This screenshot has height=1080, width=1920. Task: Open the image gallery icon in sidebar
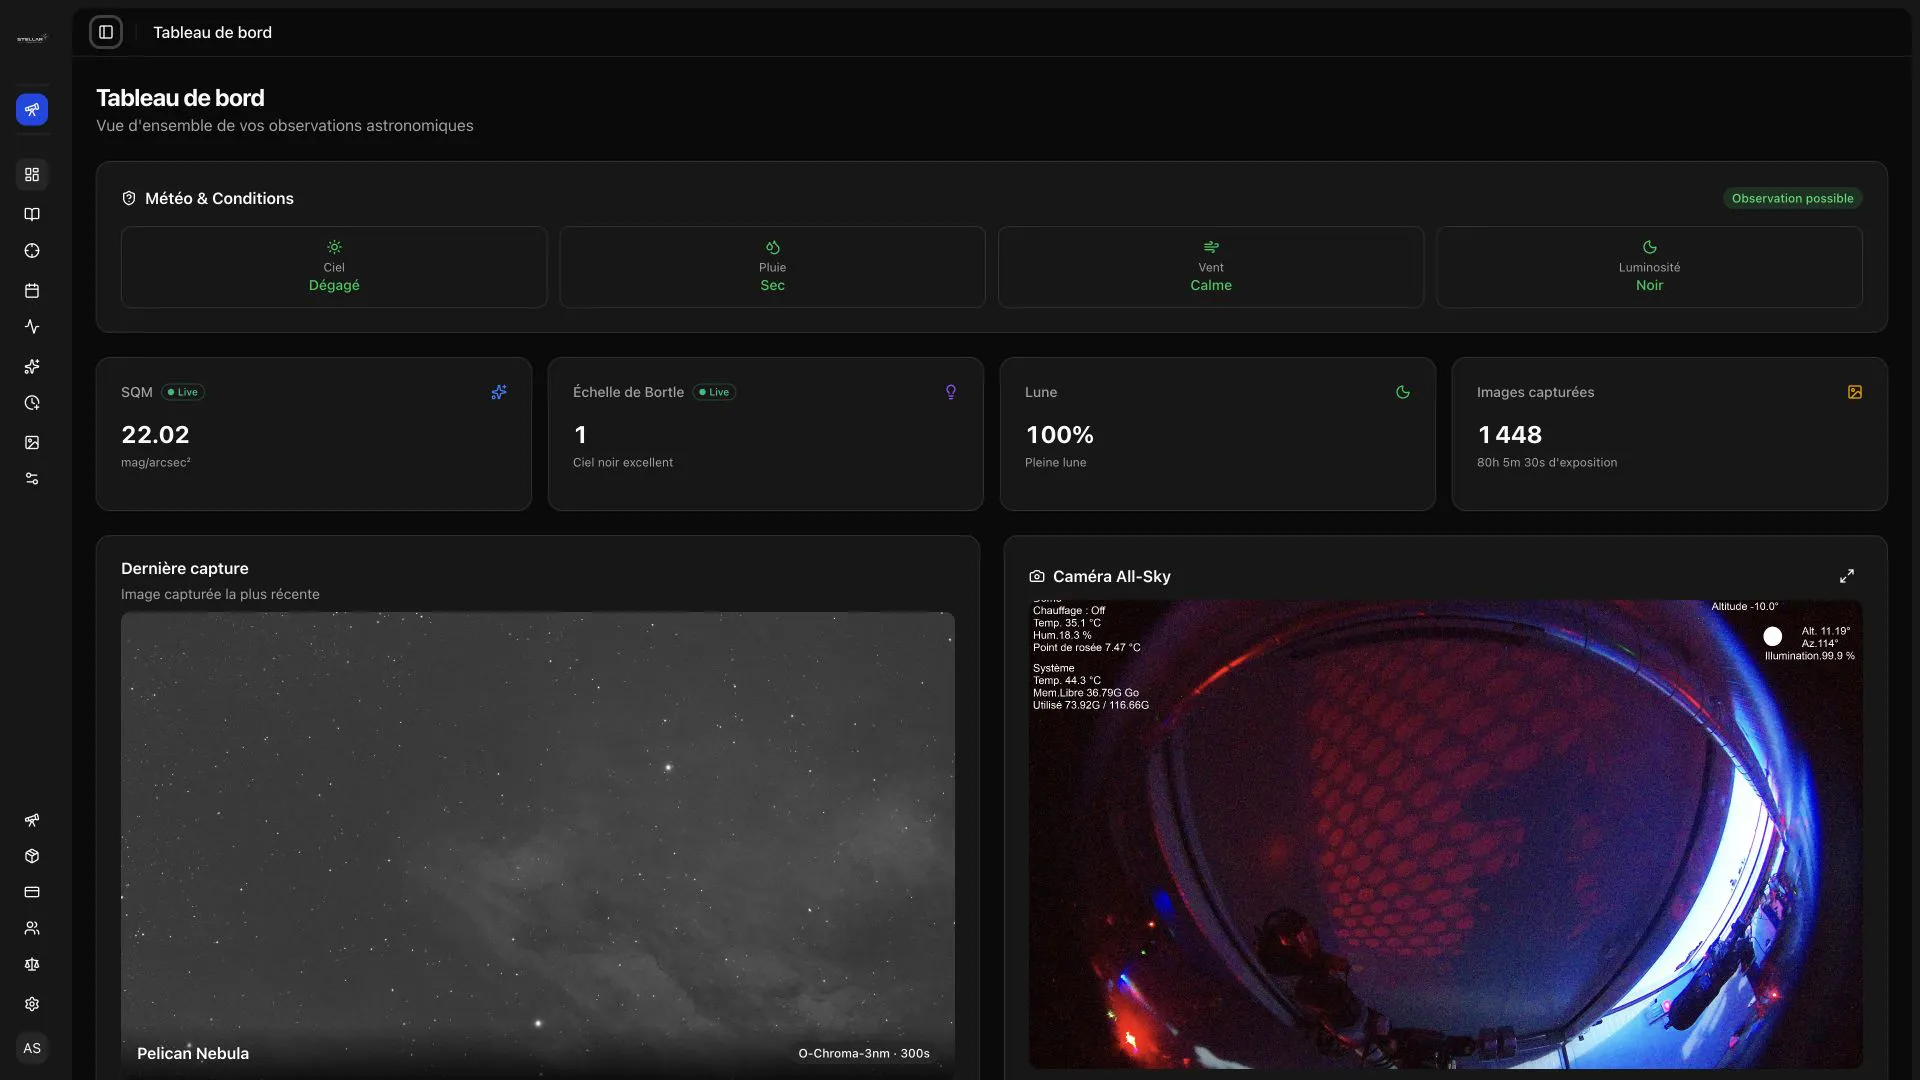[32, 442]
